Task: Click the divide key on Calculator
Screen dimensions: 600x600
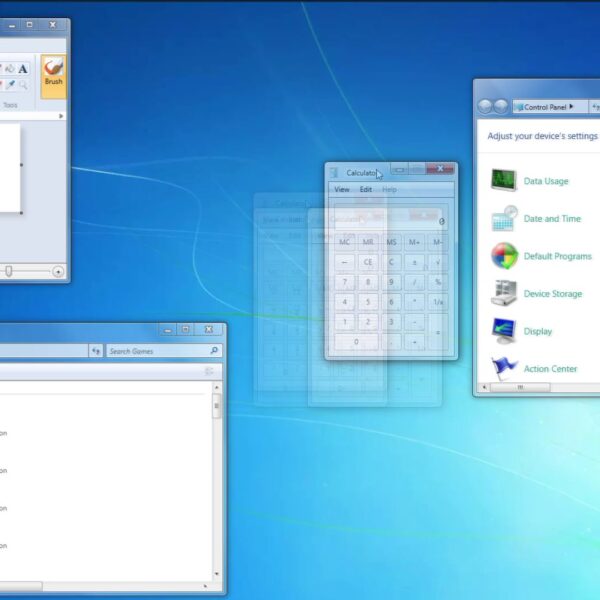Action: tap(414, 282)
